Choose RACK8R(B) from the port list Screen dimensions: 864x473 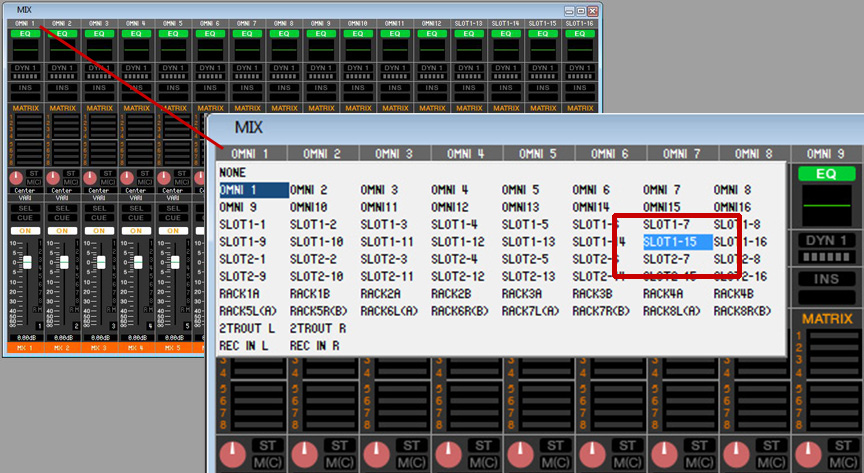click(x=742, y=311)
